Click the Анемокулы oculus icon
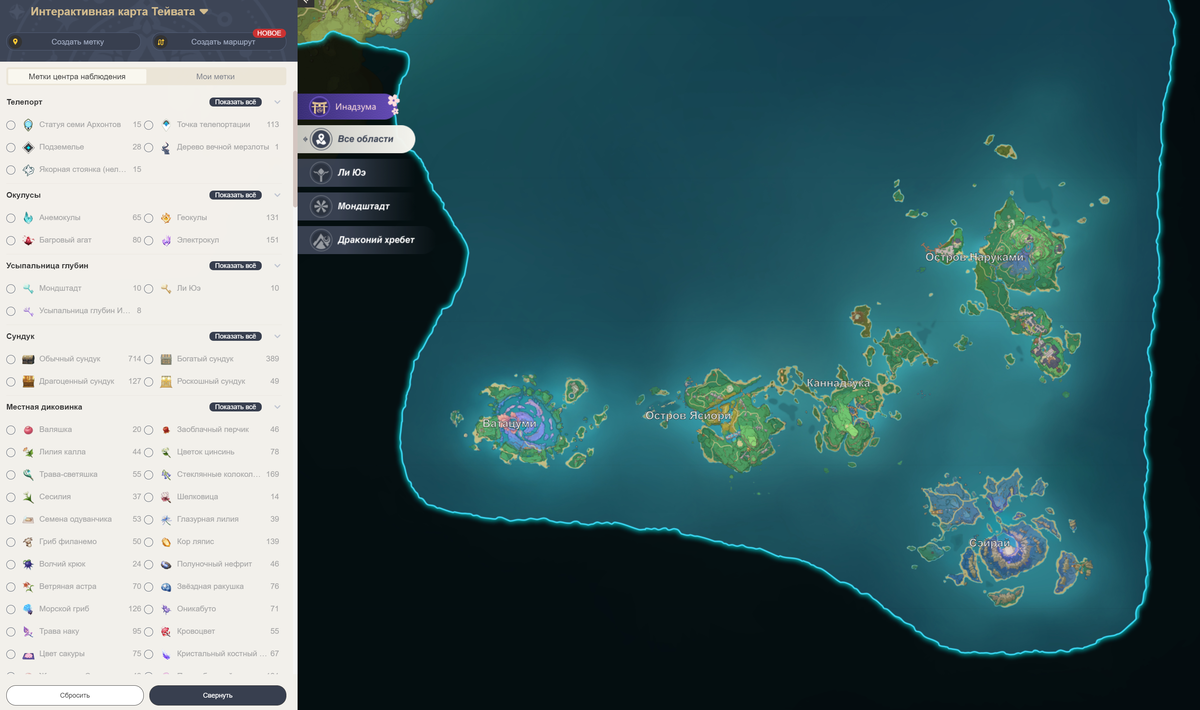The height and width of the screenshot is (710, 1200). 29,218
